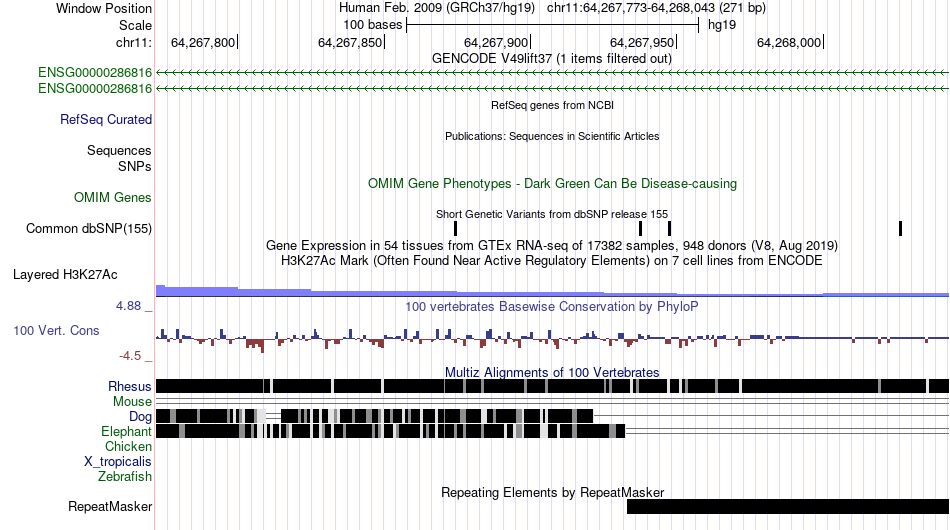Click the H3K27Ac blue signal graph
Screen dimensions: 950x530
pos(552,291)
